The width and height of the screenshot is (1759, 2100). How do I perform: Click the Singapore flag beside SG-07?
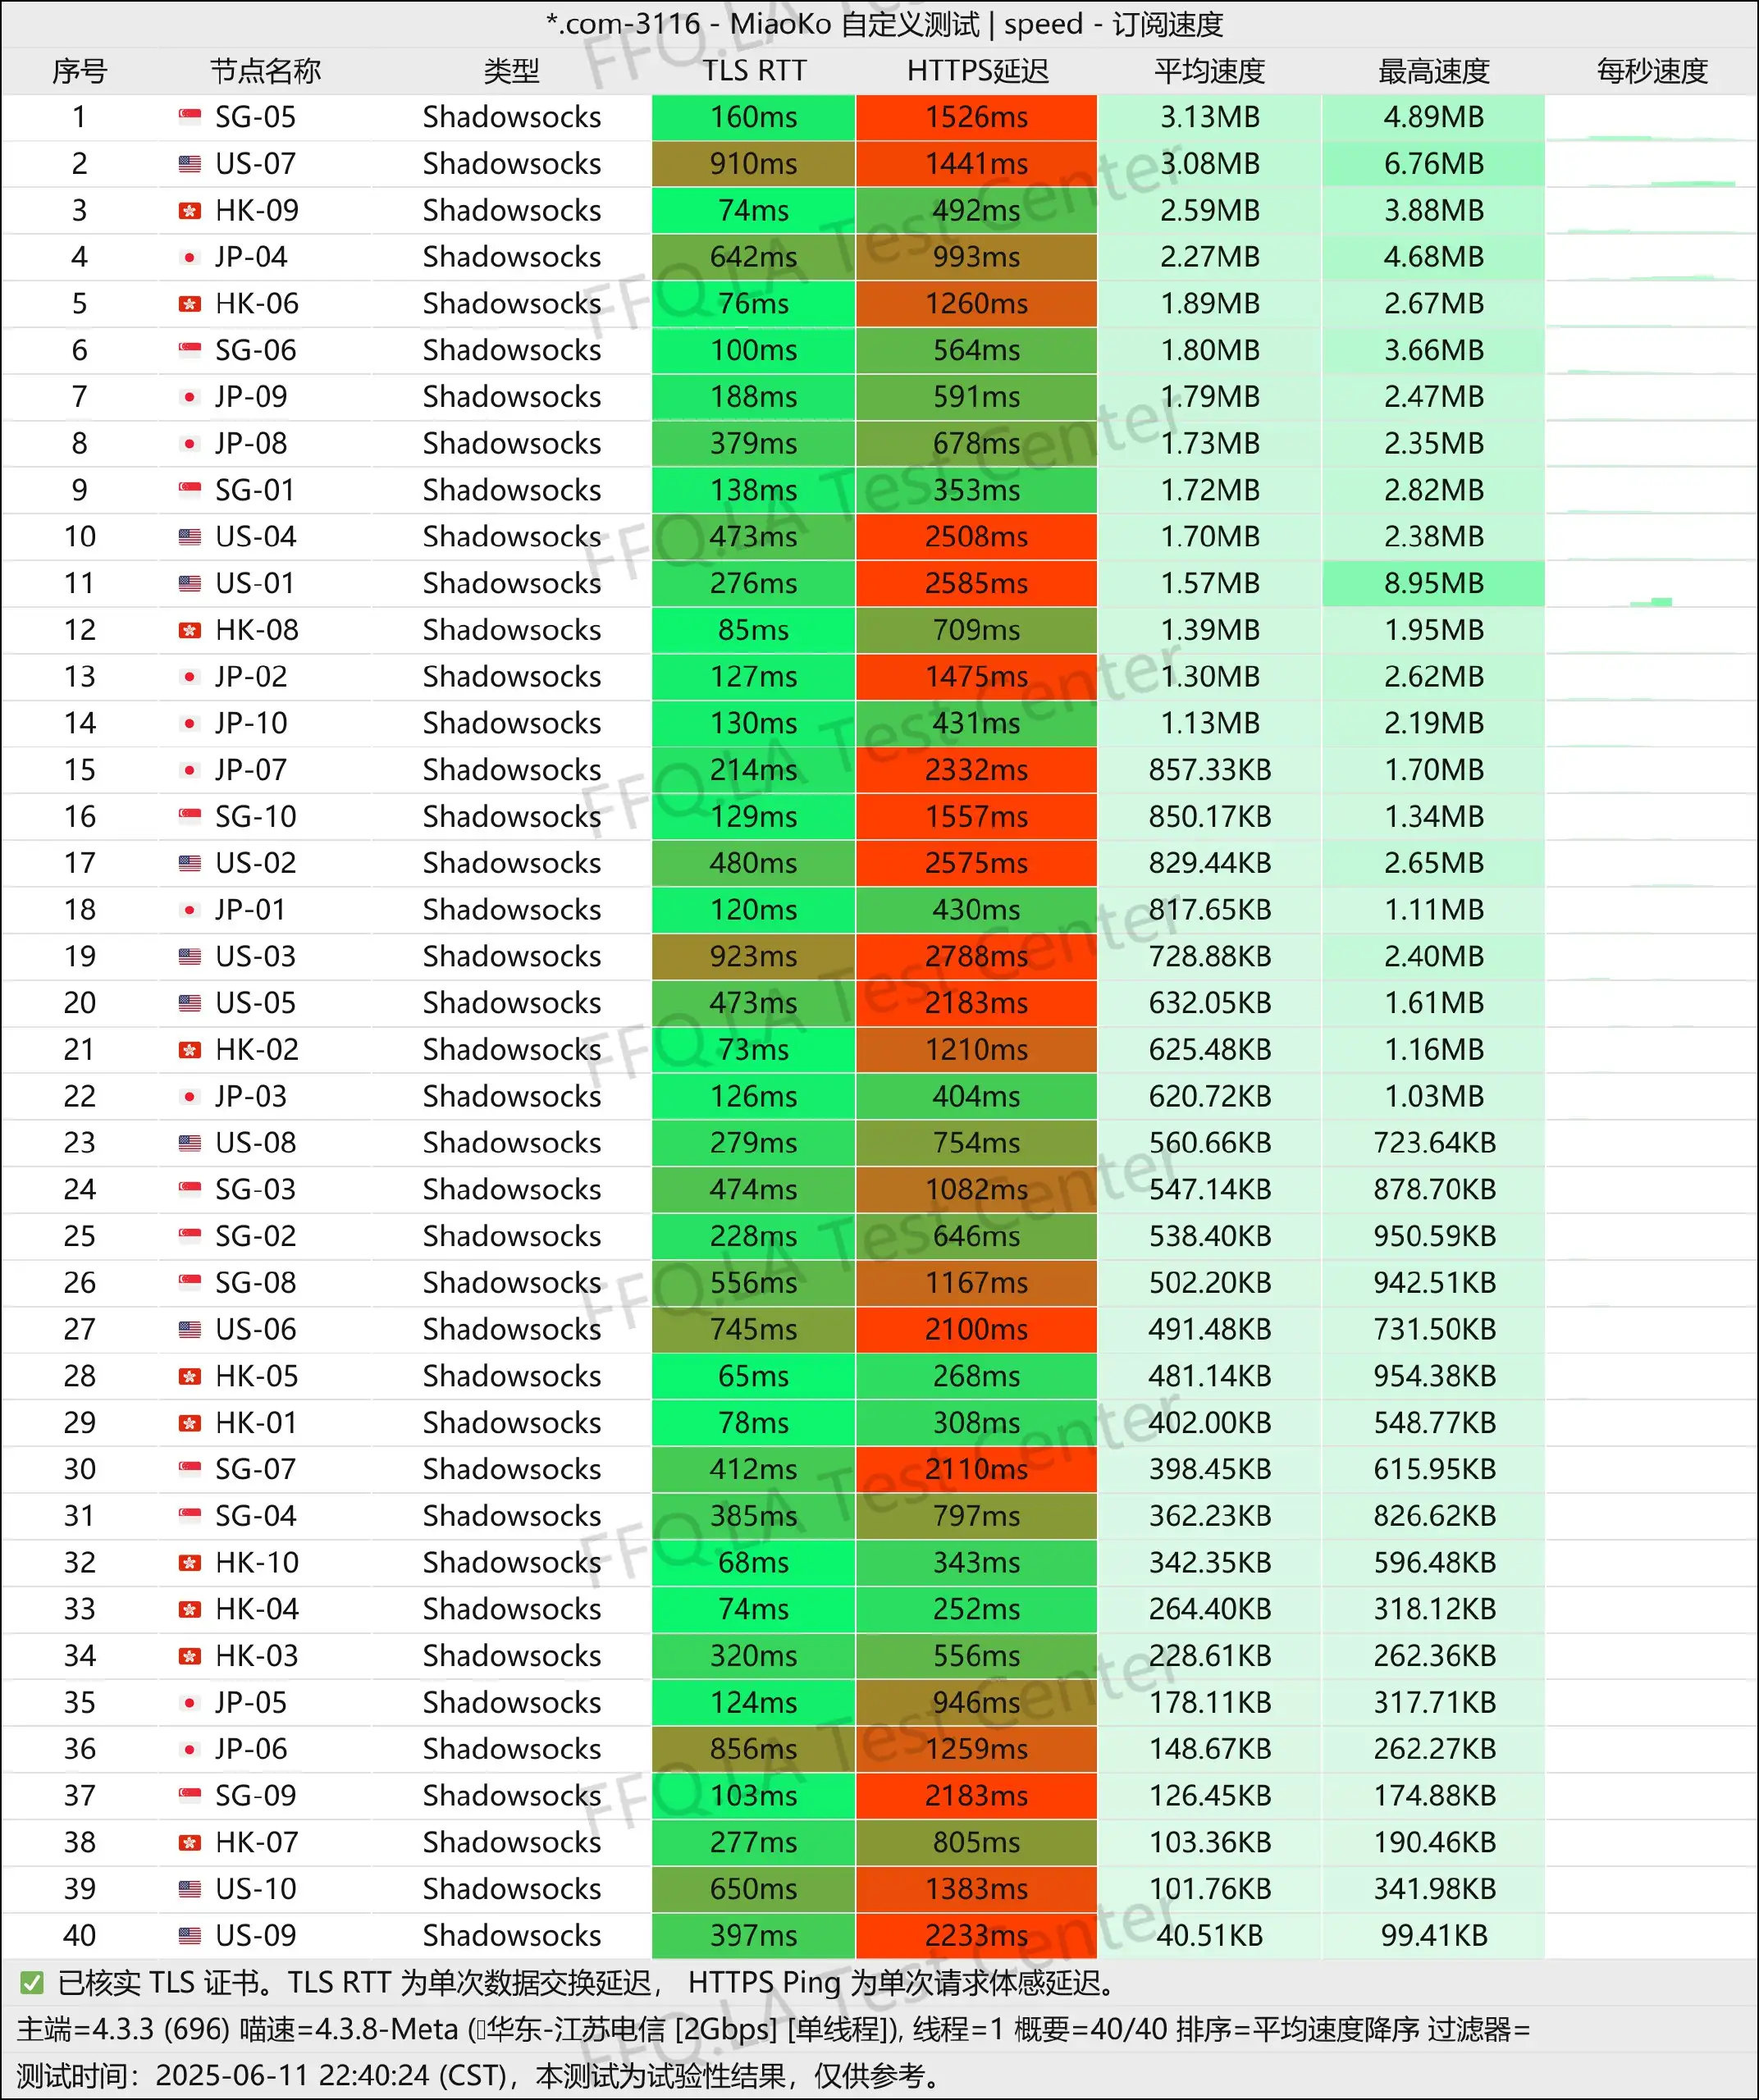(x=190, y=1469)
